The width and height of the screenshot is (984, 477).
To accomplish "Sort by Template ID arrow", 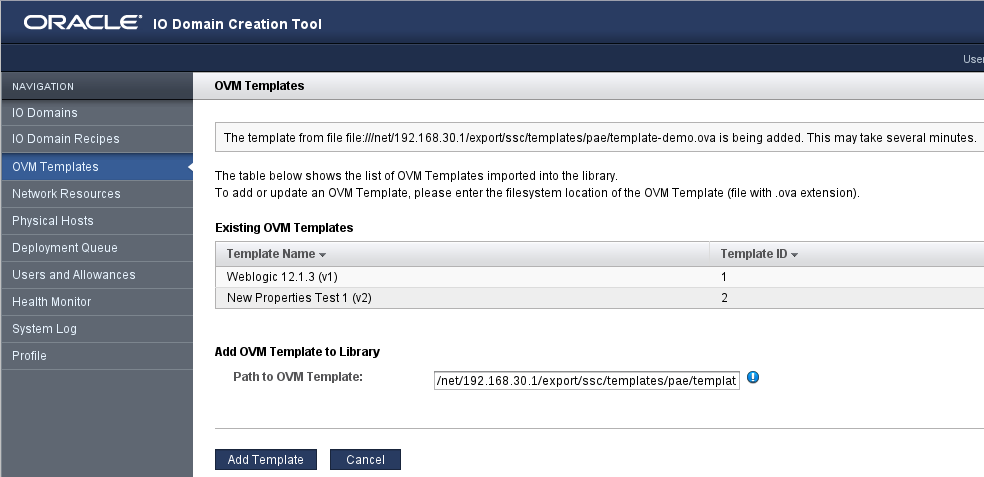I will [x=794, y=255].
